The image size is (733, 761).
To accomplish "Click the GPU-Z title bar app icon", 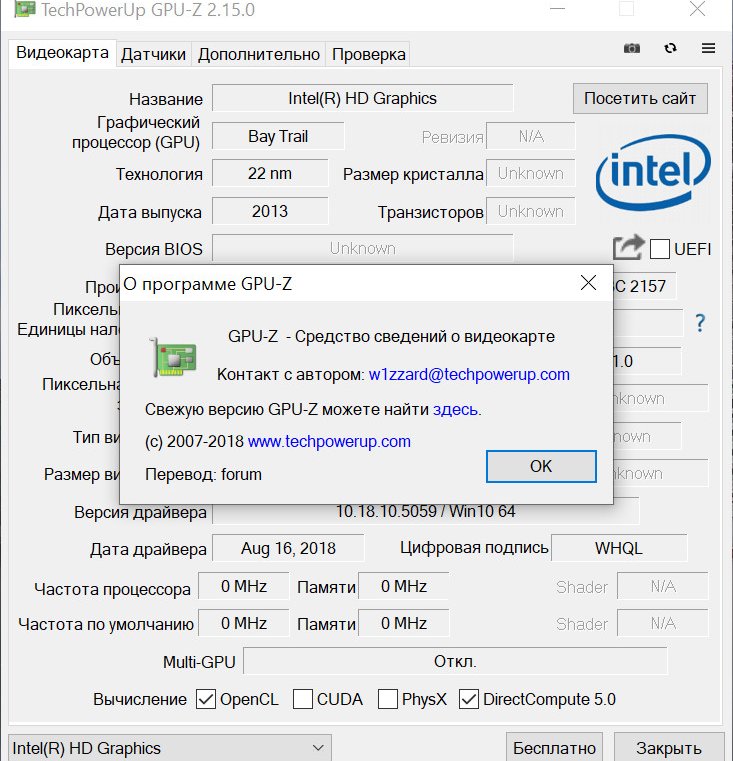I will pyautogui.click(x=24, y=9).
